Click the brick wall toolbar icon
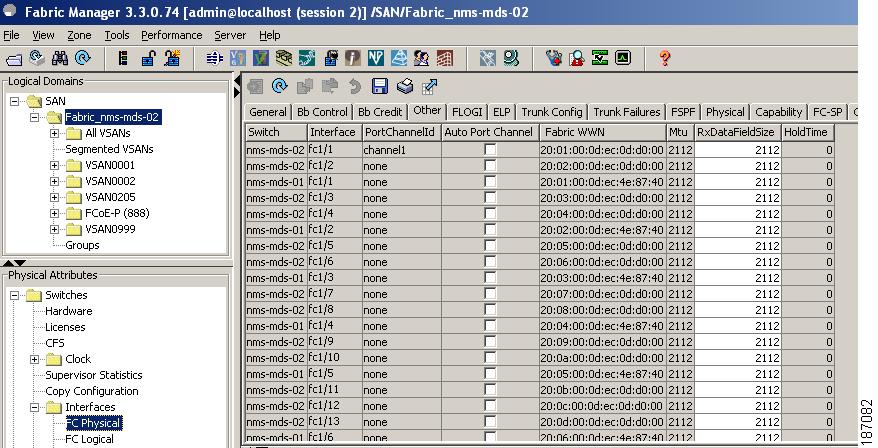878x448 pixels. (x=445, y=58)
